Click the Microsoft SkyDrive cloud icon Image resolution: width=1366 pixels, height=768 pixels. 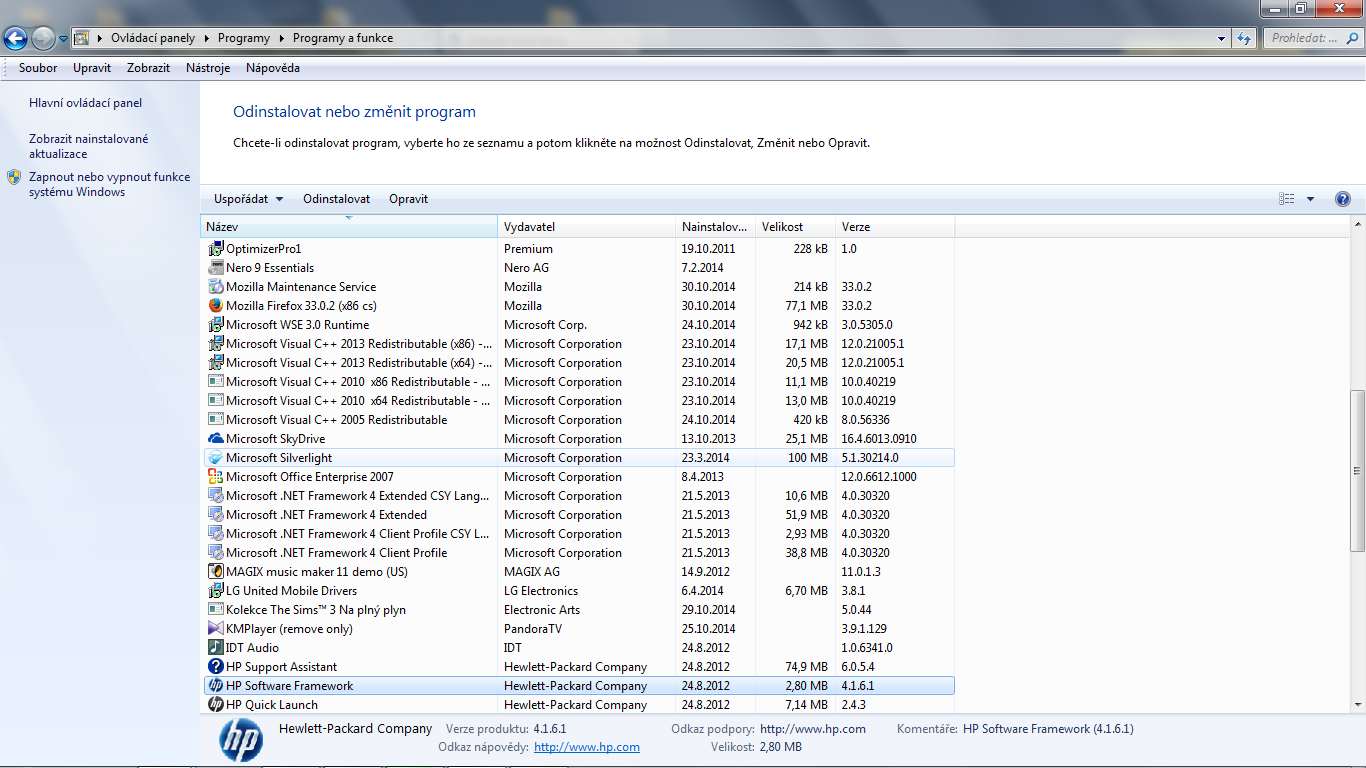(216, 439)
